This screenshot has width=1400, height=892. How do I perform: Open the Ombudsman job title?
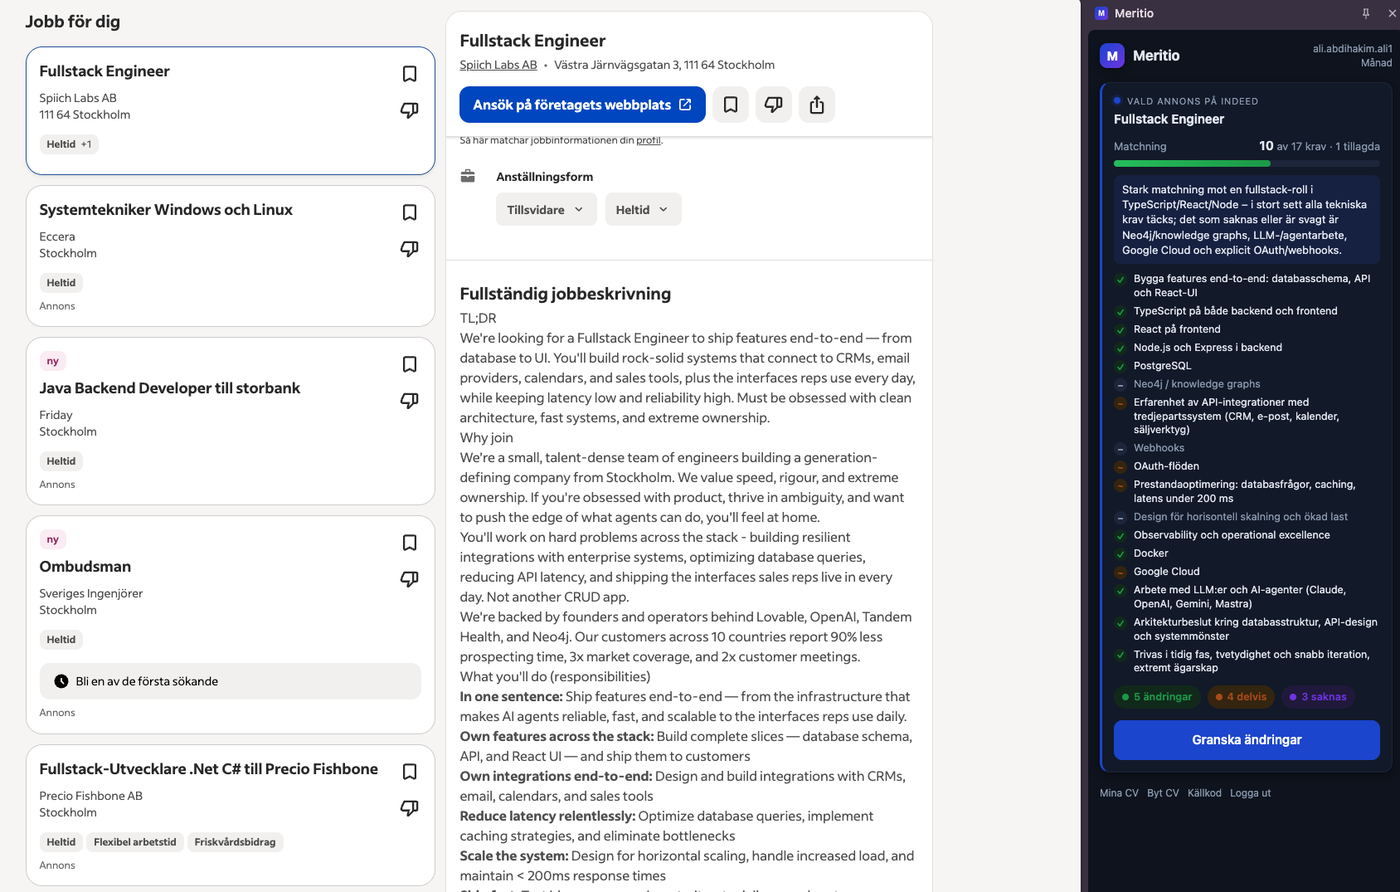[x=85, y=566]
